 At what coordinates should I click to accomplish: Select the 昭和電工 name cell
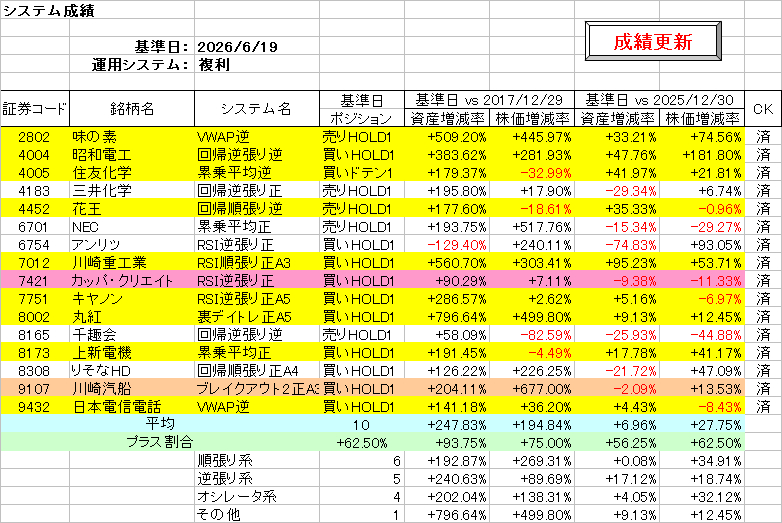click(x=132, y=155)
